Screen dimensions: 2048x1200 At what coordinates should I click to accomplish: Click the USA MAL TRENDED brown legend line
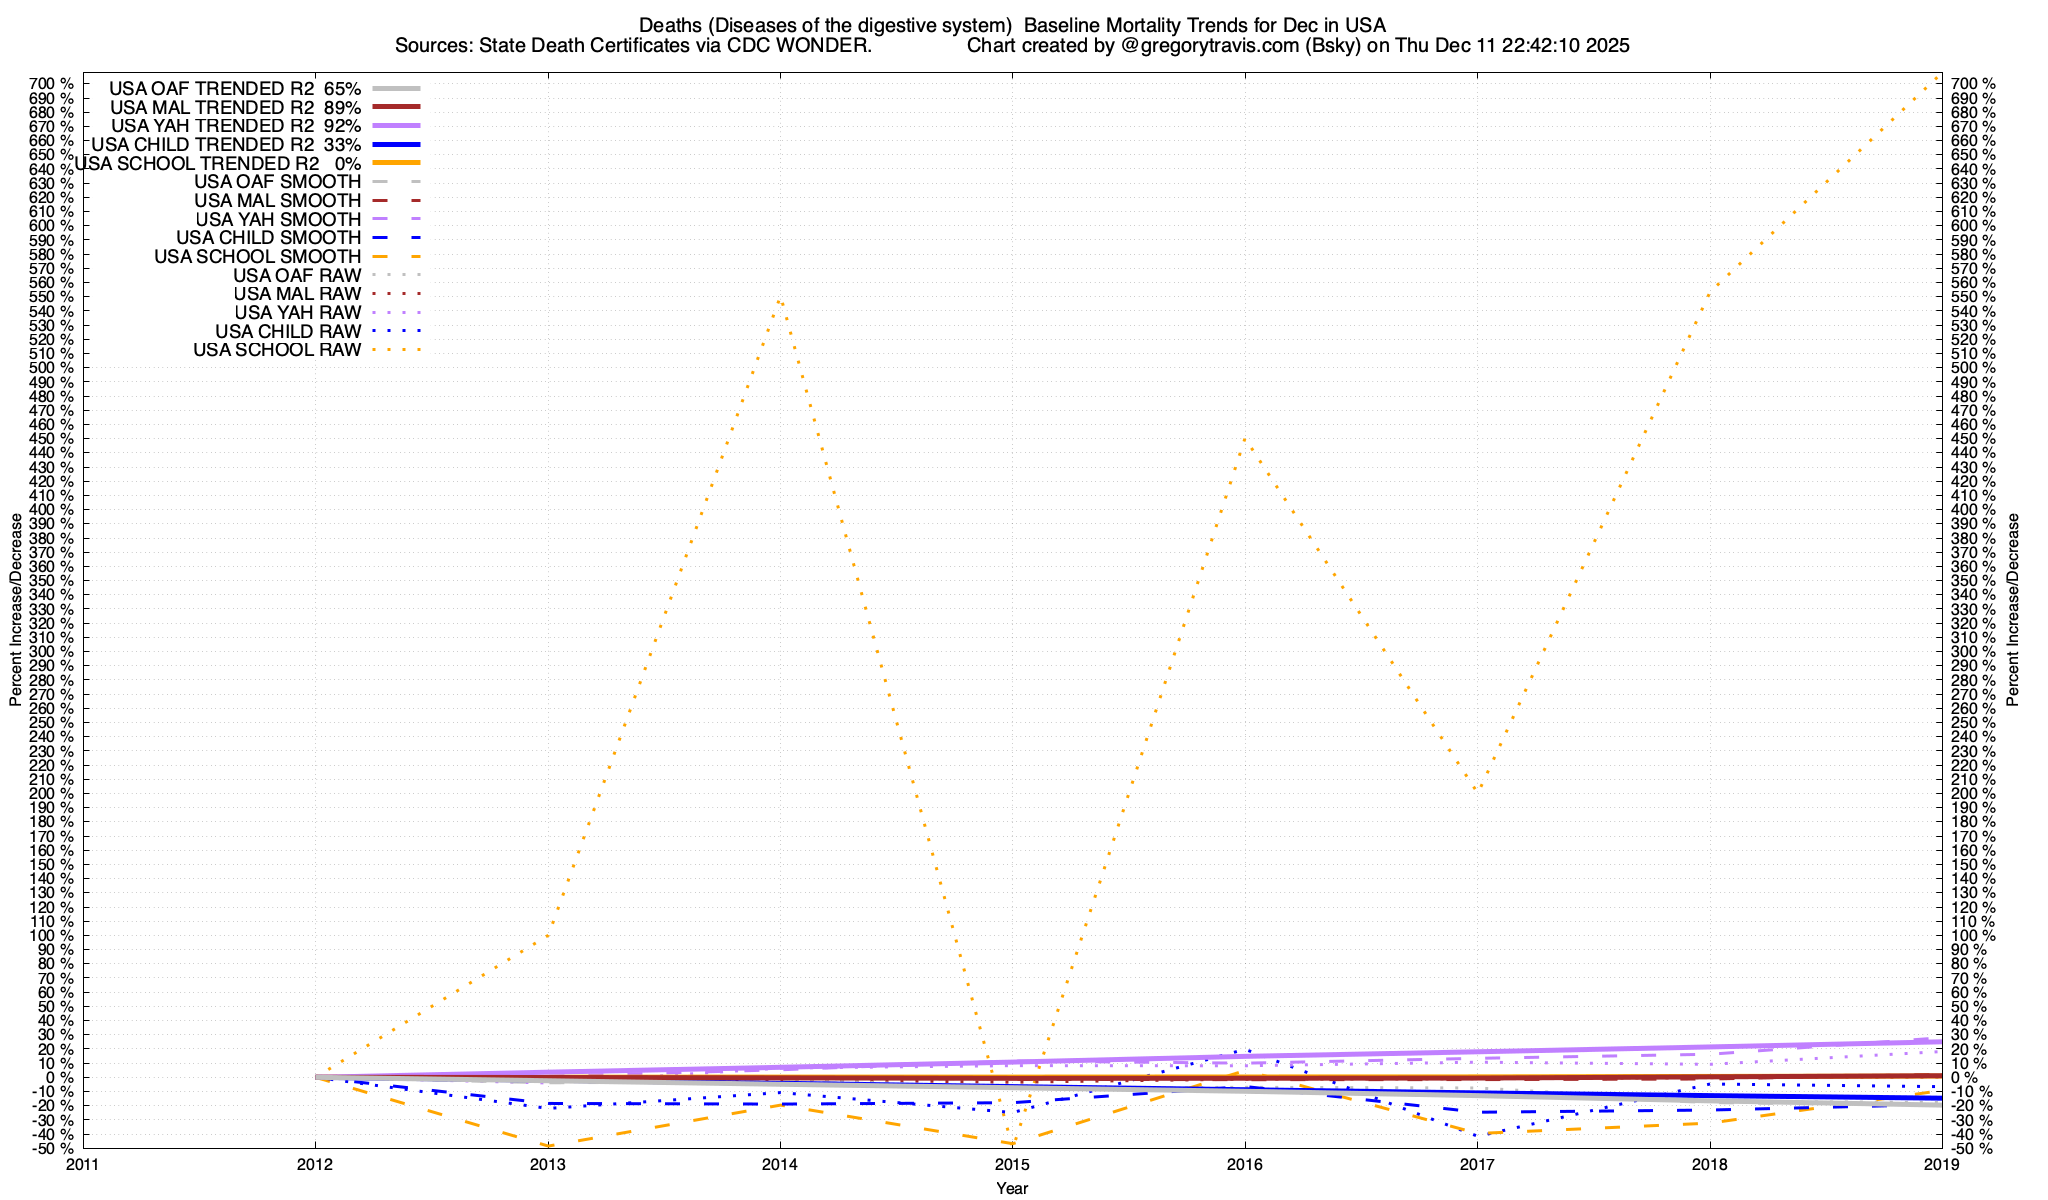tap(395, 107)
